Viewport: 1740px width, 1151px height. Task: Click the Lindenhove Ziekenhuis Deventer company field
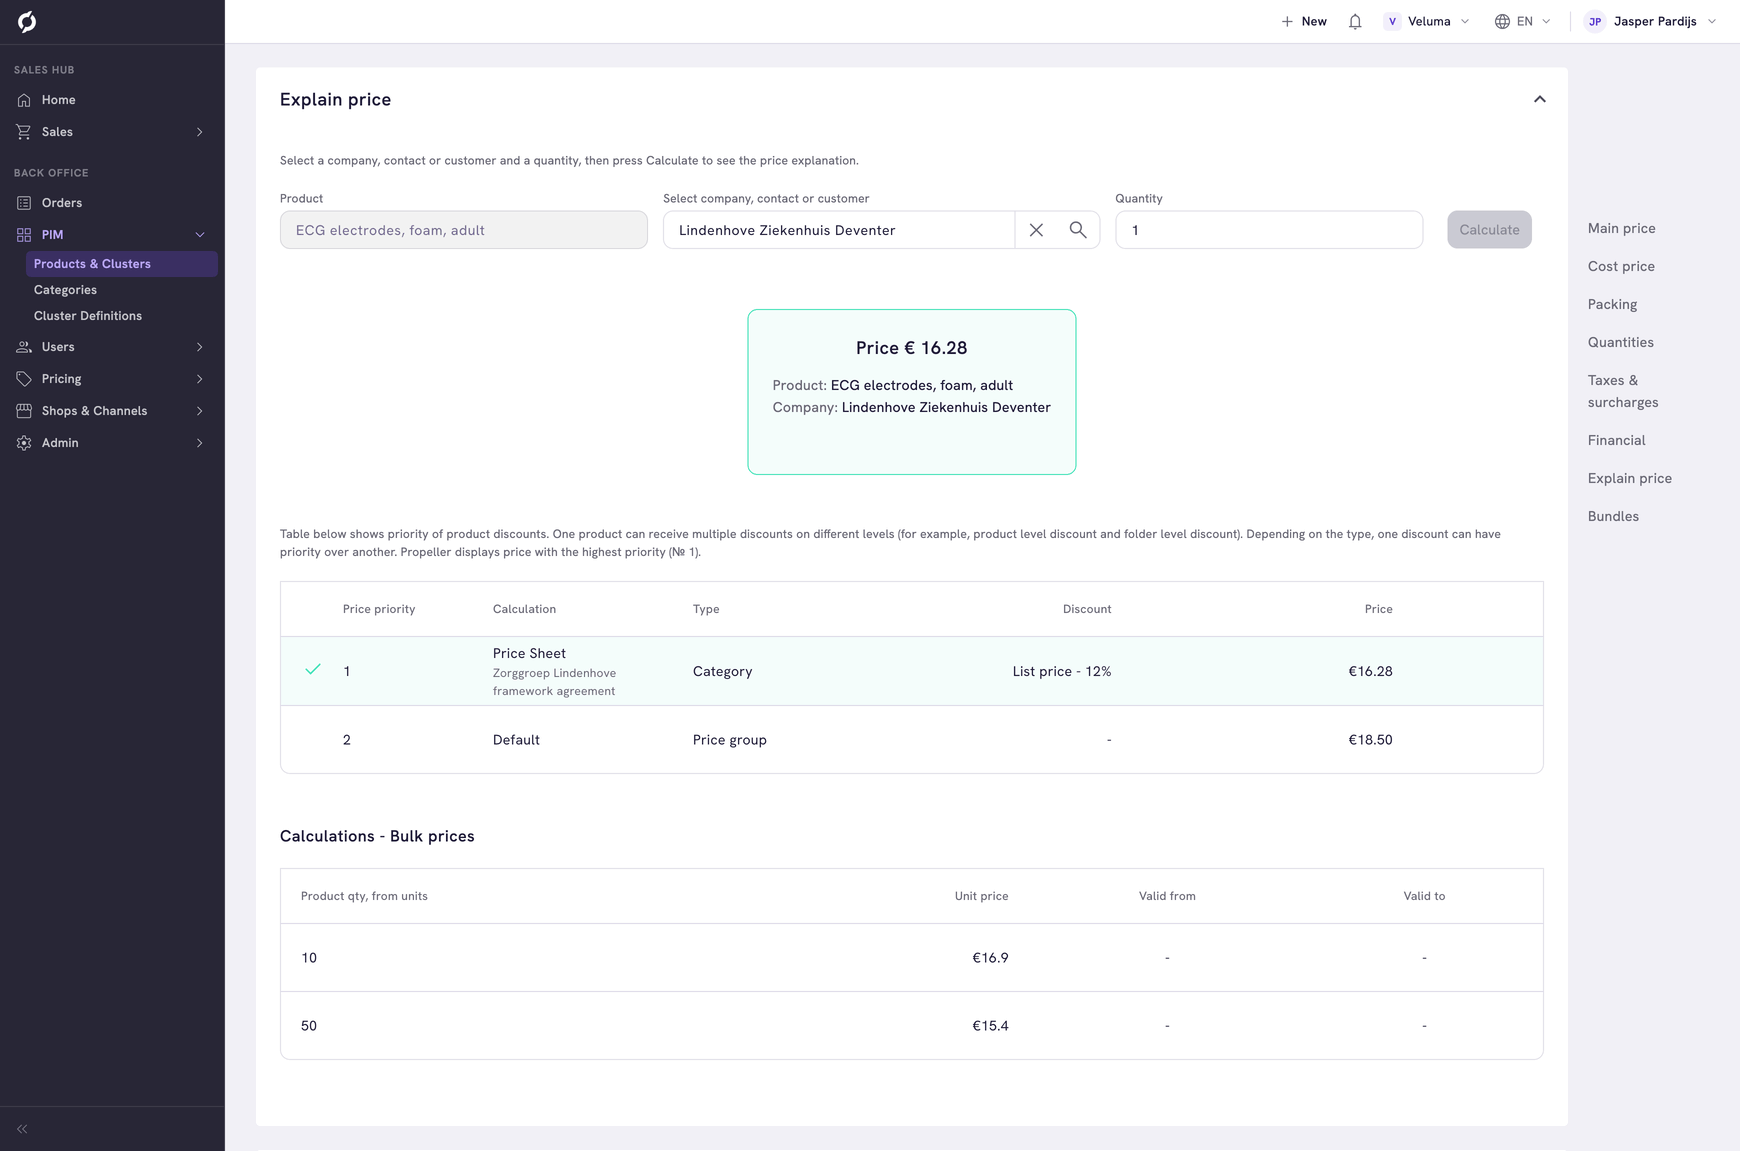(x=839, y=230)
